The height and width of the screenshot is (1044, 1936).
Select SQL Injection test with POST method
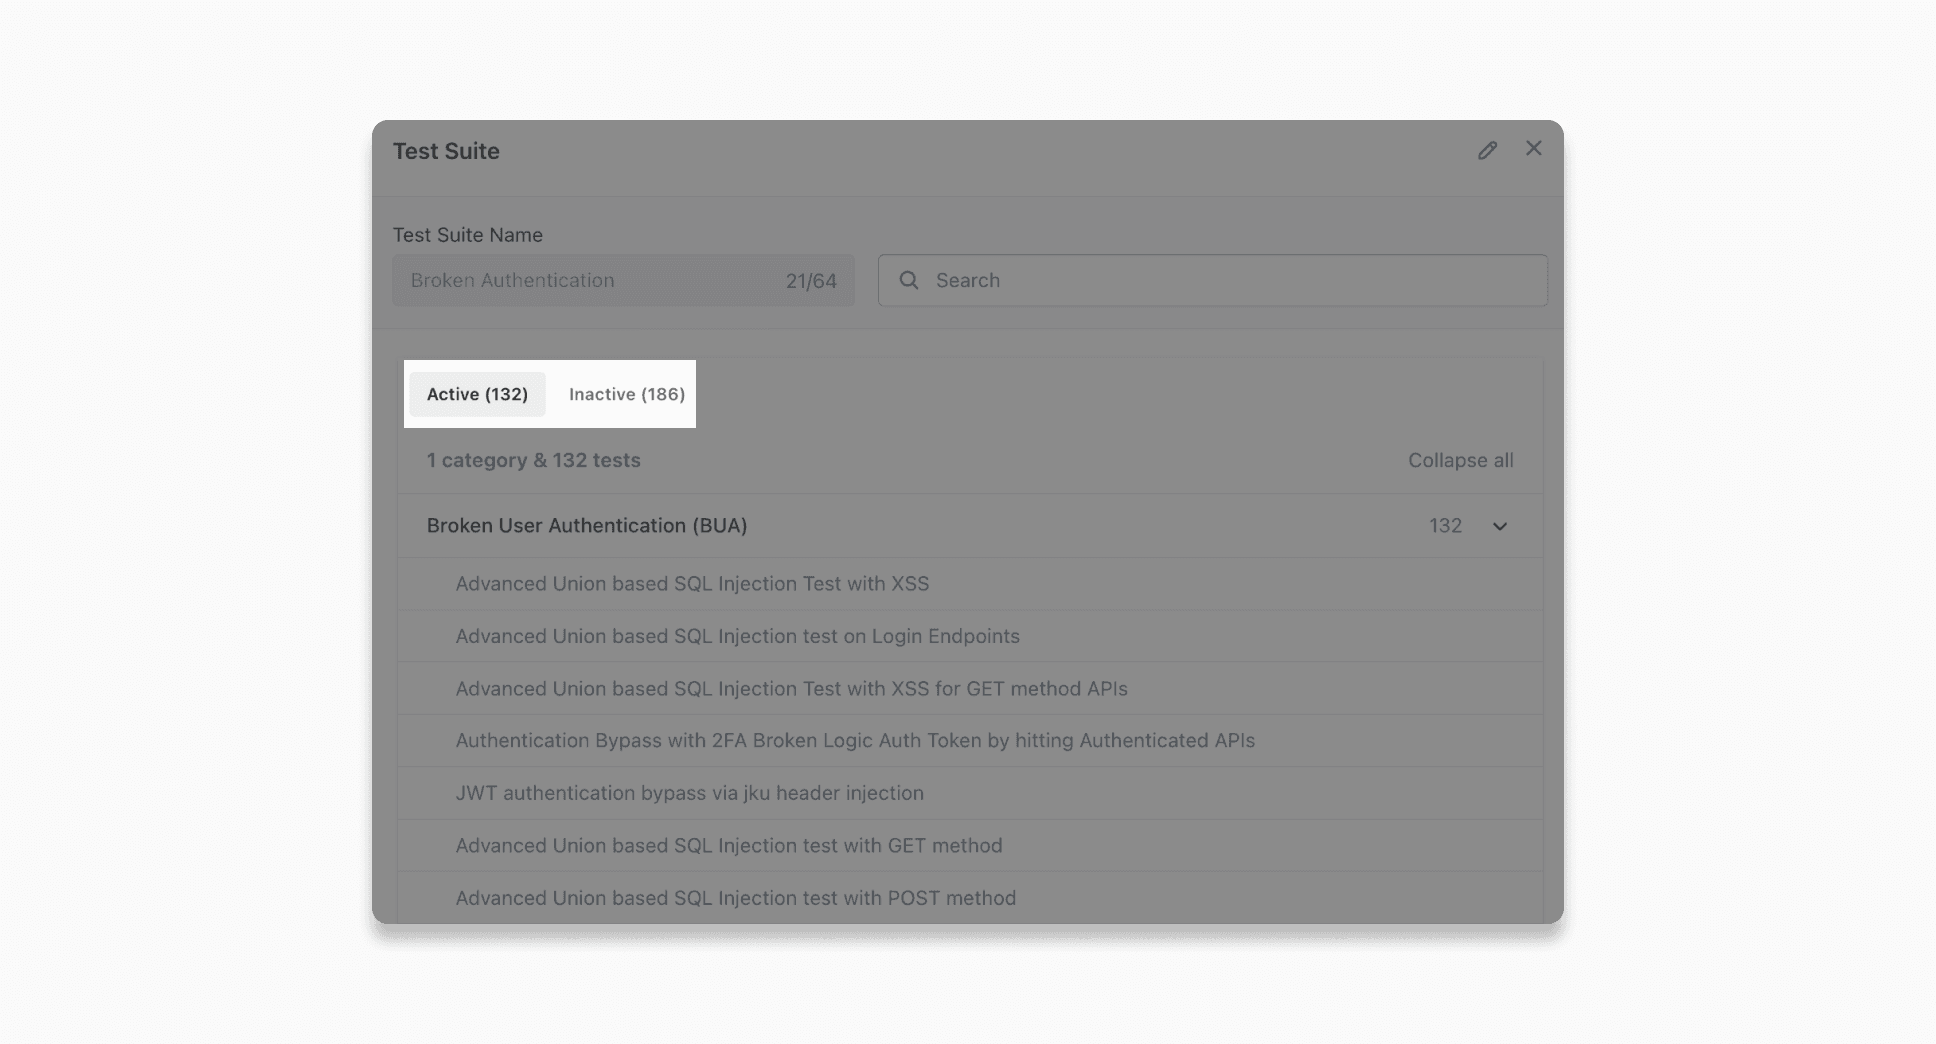point(970,897)
